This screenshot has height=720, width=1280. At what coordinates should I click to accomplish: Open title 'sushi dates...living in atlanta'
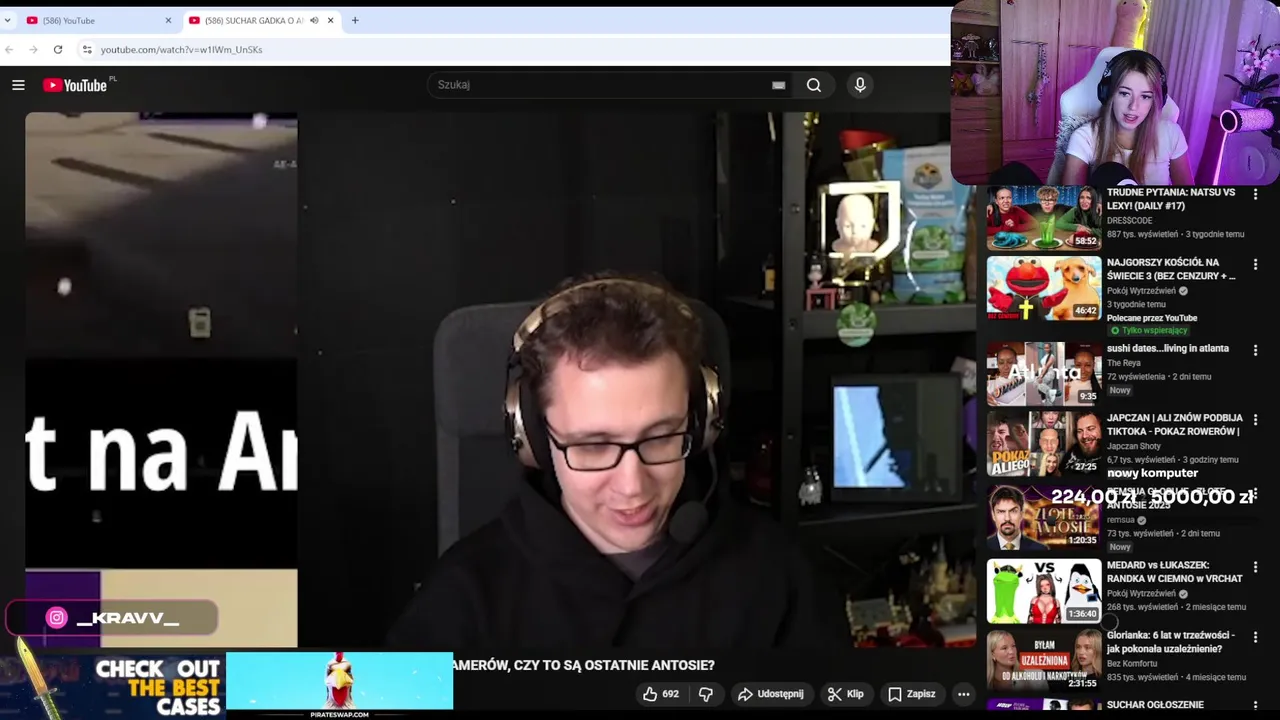pyautogui.click(x=1168, y=349)
